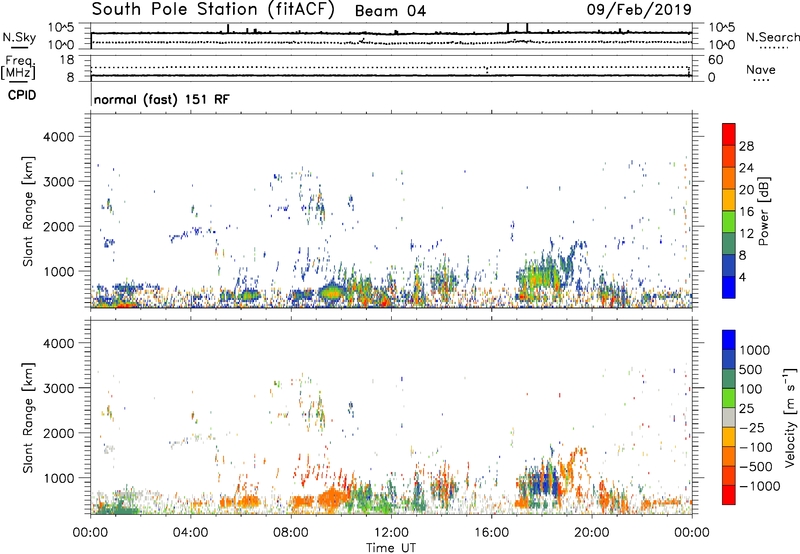The width and height of the screenshot is (800, 554).
Task: Click the date '09/Feb/2019'
Action: (x=639, y=10)
